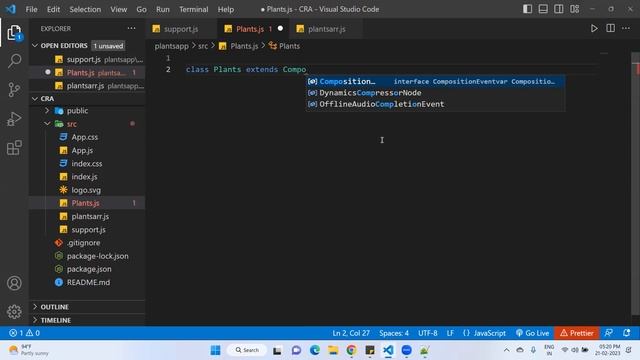Open Customize Layout icon
The width and height of the screenshot is (640, 360).
[574, 9]
